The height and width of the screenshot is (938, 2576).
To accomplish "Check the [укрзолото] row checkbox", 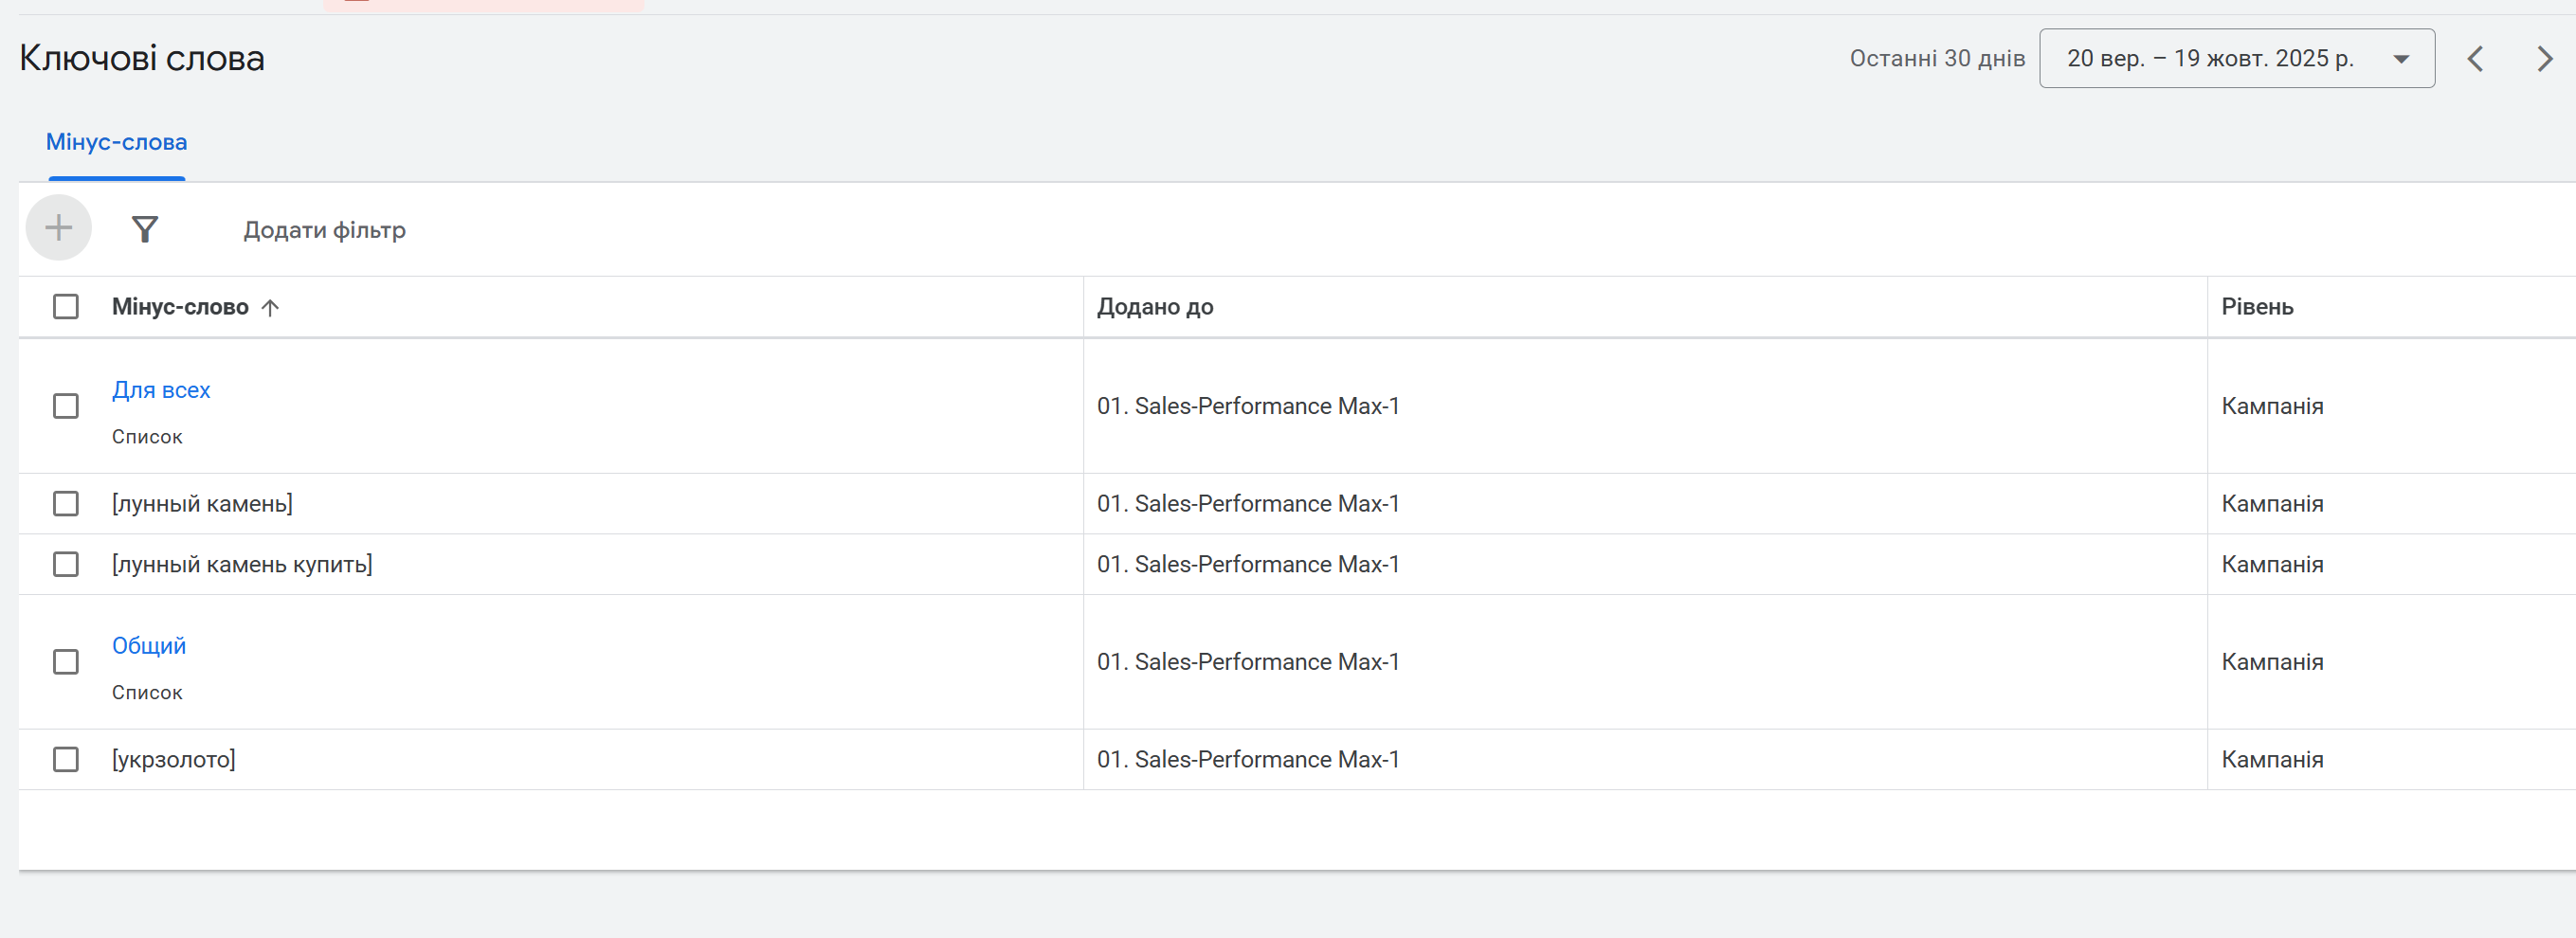I will [66, 760].
